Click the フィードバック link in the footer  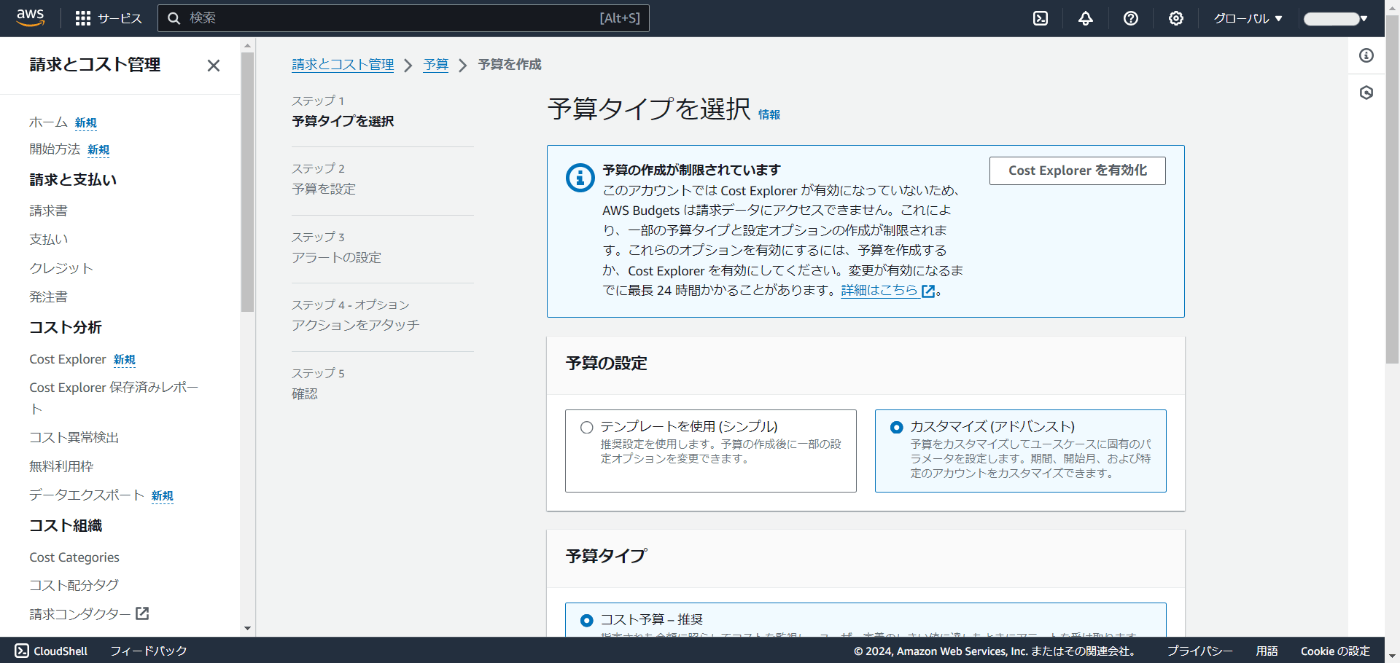pyautogui.click(x=148, y=651)
